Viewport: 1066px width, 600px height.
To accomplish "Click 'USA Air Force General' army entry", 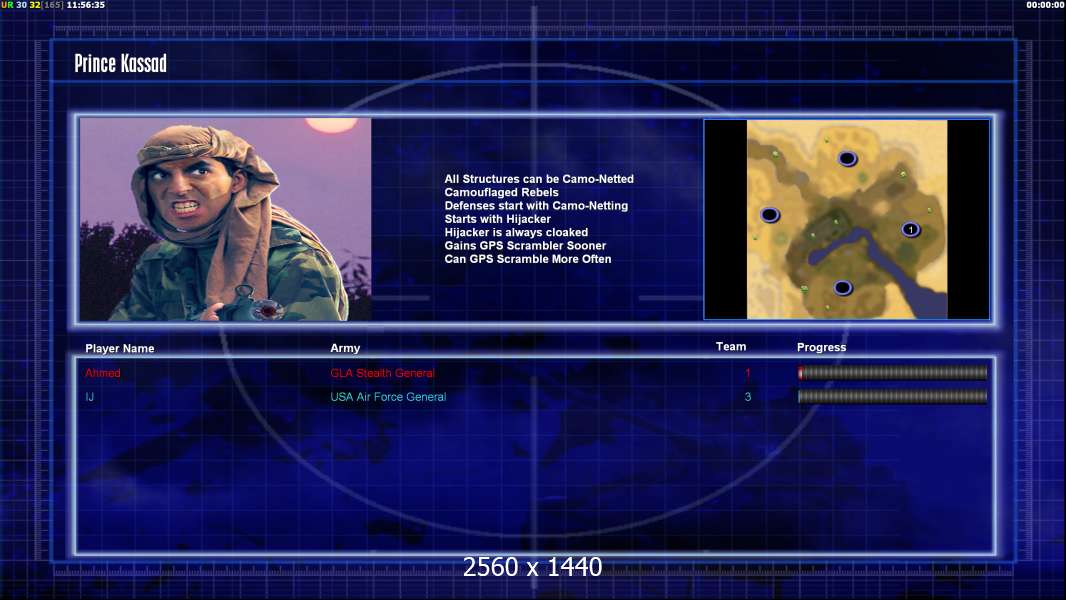I will pyautogui.click(x=388, y=397).
